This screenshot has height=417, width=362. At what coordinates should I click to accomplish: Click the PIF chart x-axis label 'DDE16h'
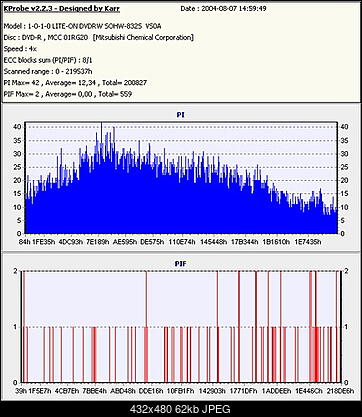click(x=151, y=391)
